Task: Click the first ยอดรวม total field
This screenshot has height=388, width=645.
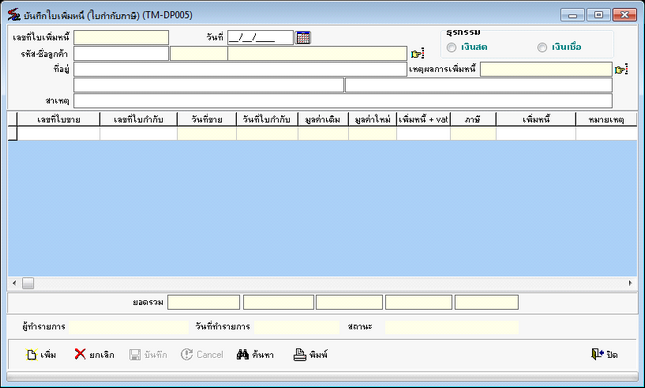Action: tap(204, 302)
